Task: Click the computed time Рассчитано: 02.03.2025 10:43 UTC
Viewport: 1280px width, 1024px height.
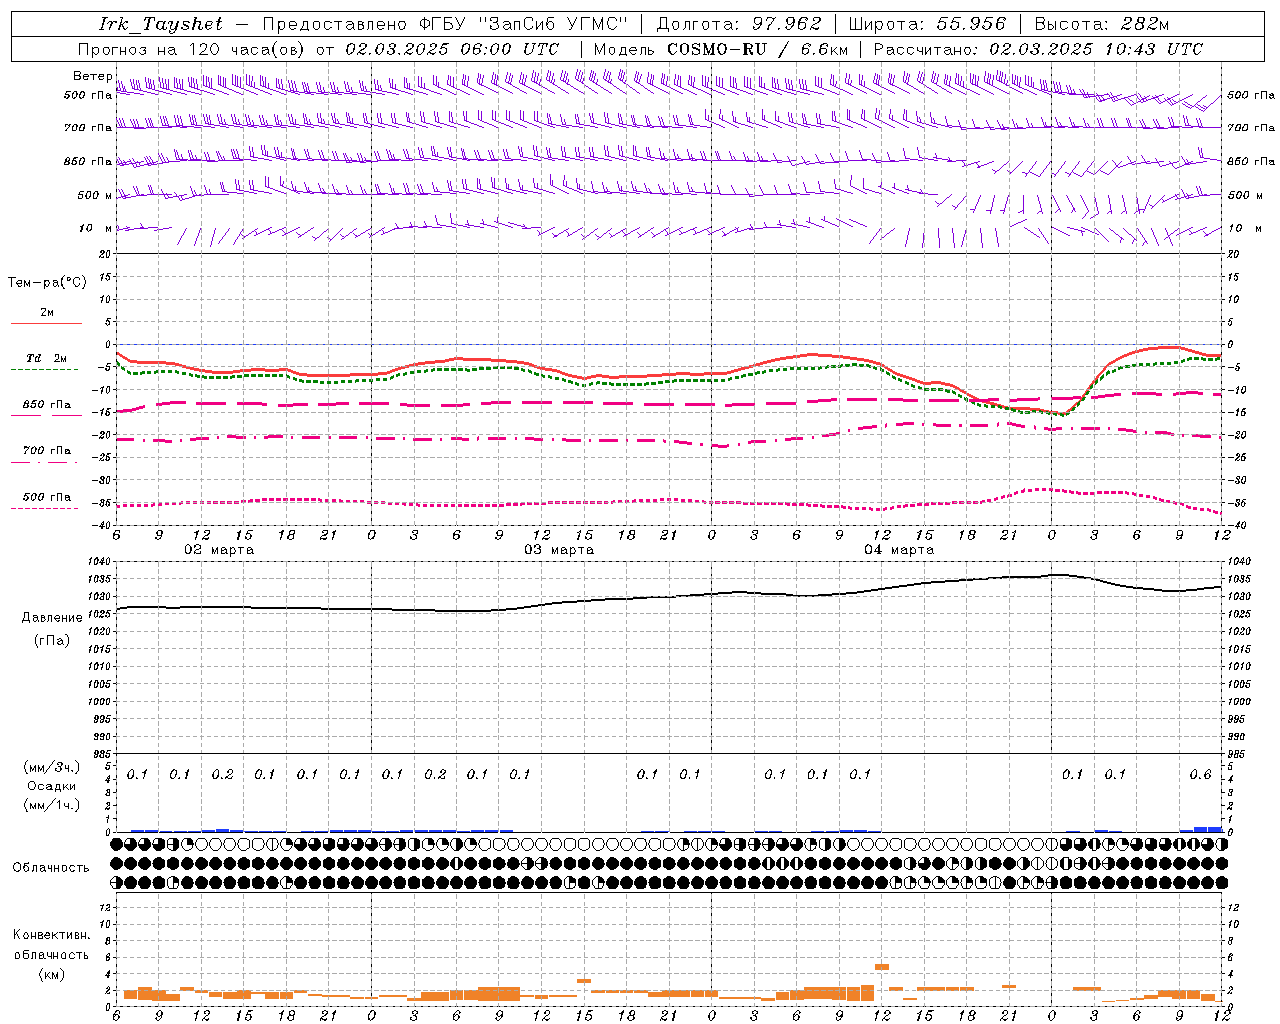Action: [x=1038, y=49]
